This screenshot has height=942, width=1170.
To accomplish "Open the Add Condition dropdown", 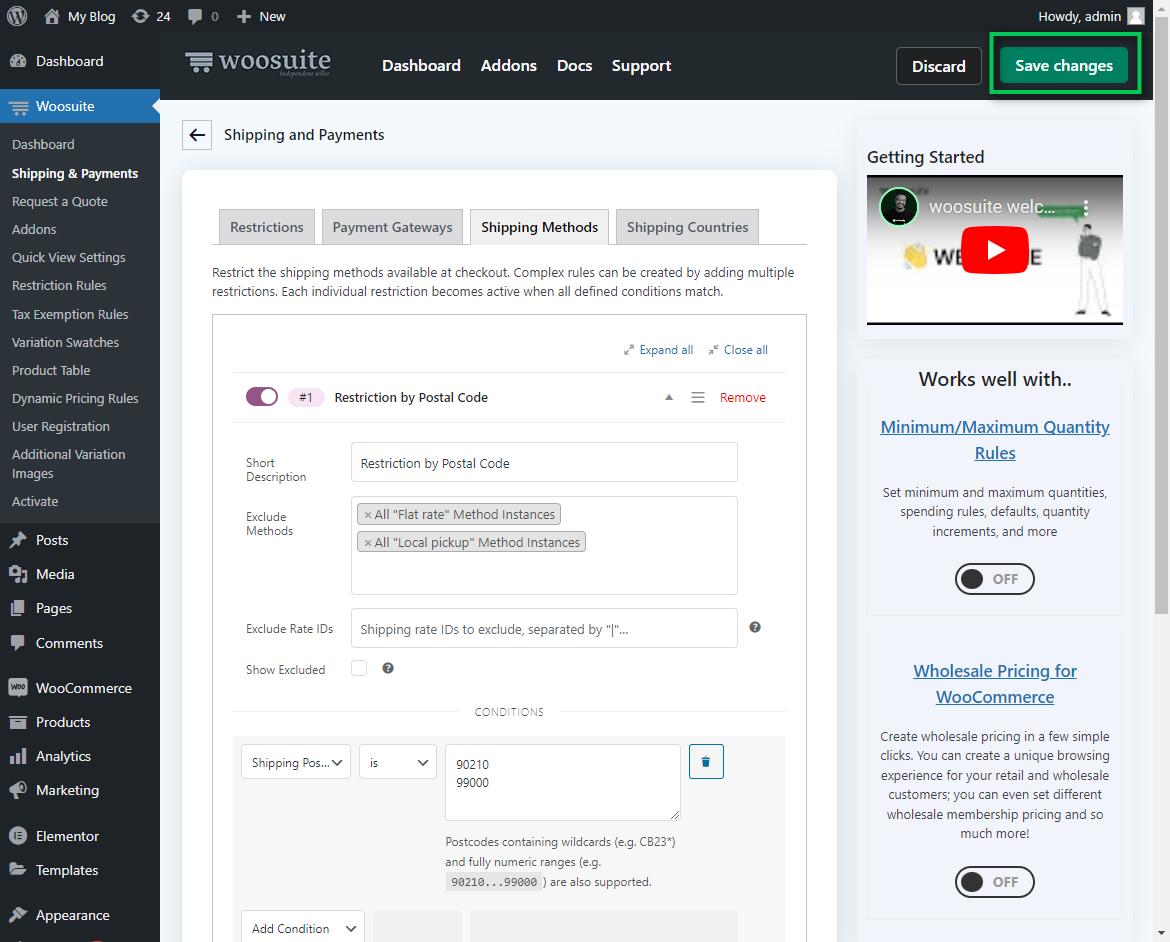I will point(303,928).
